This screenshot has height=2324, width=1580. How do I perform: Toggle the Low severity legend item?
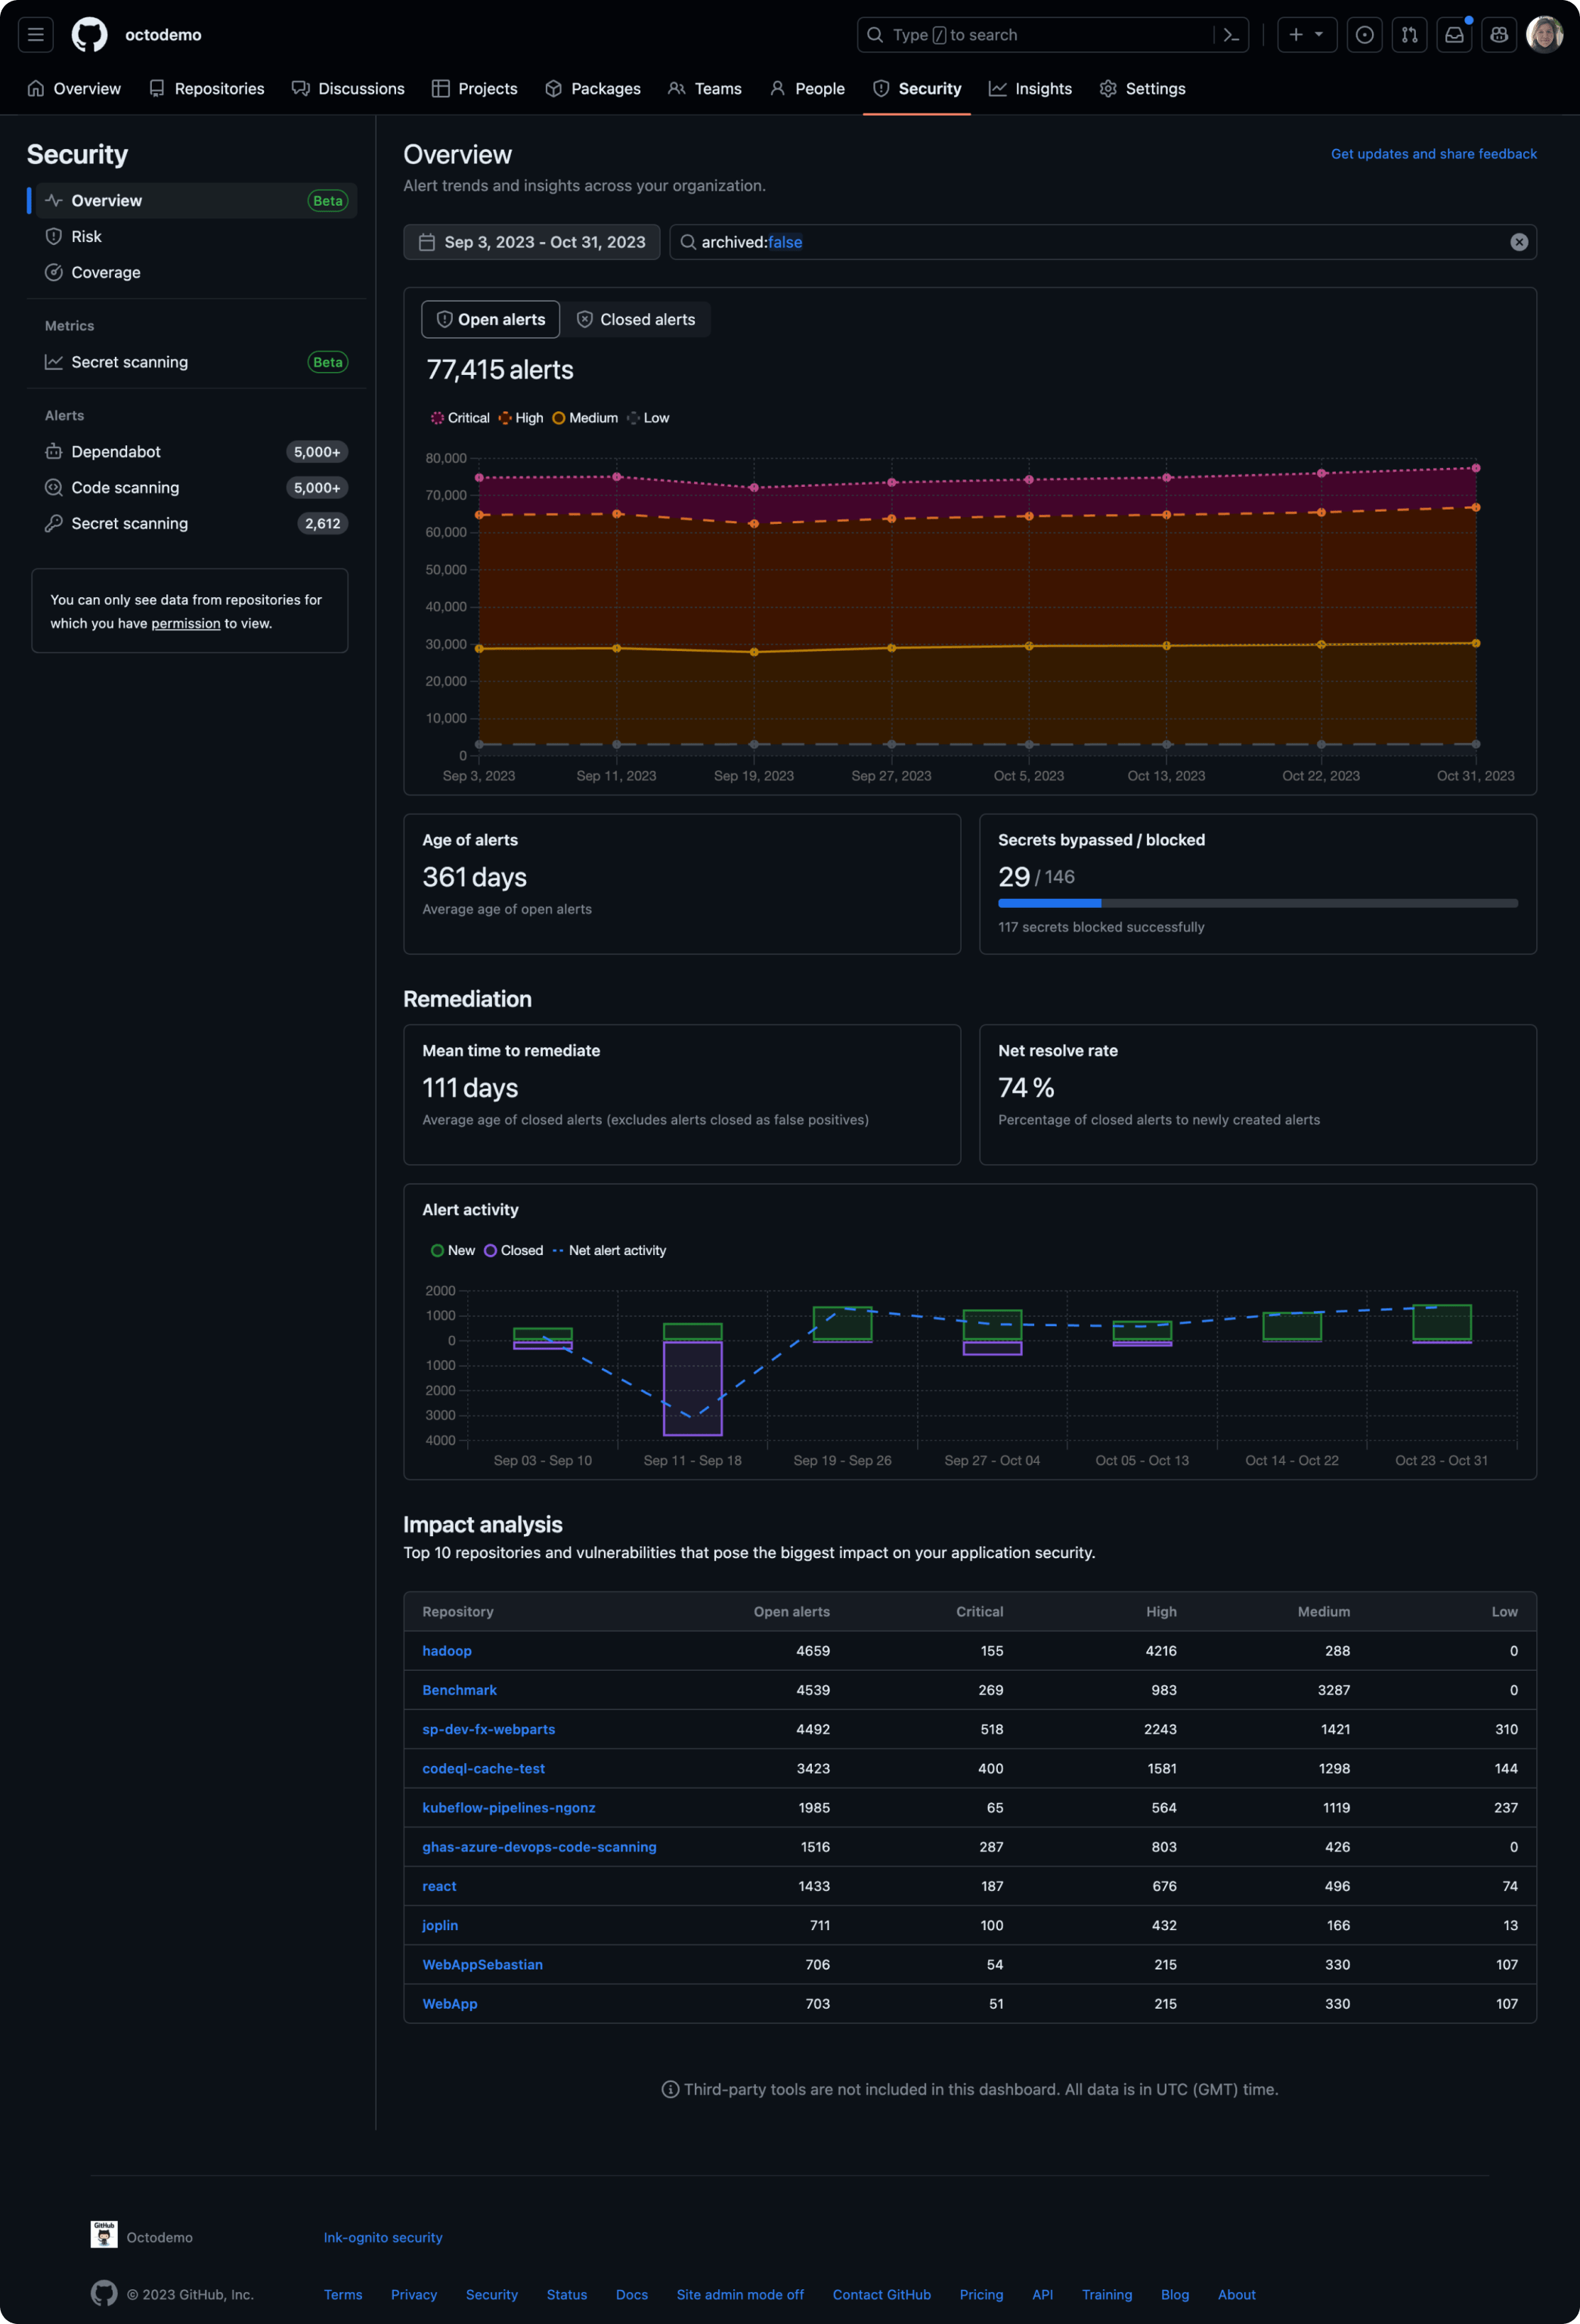(x=648, y=418)
